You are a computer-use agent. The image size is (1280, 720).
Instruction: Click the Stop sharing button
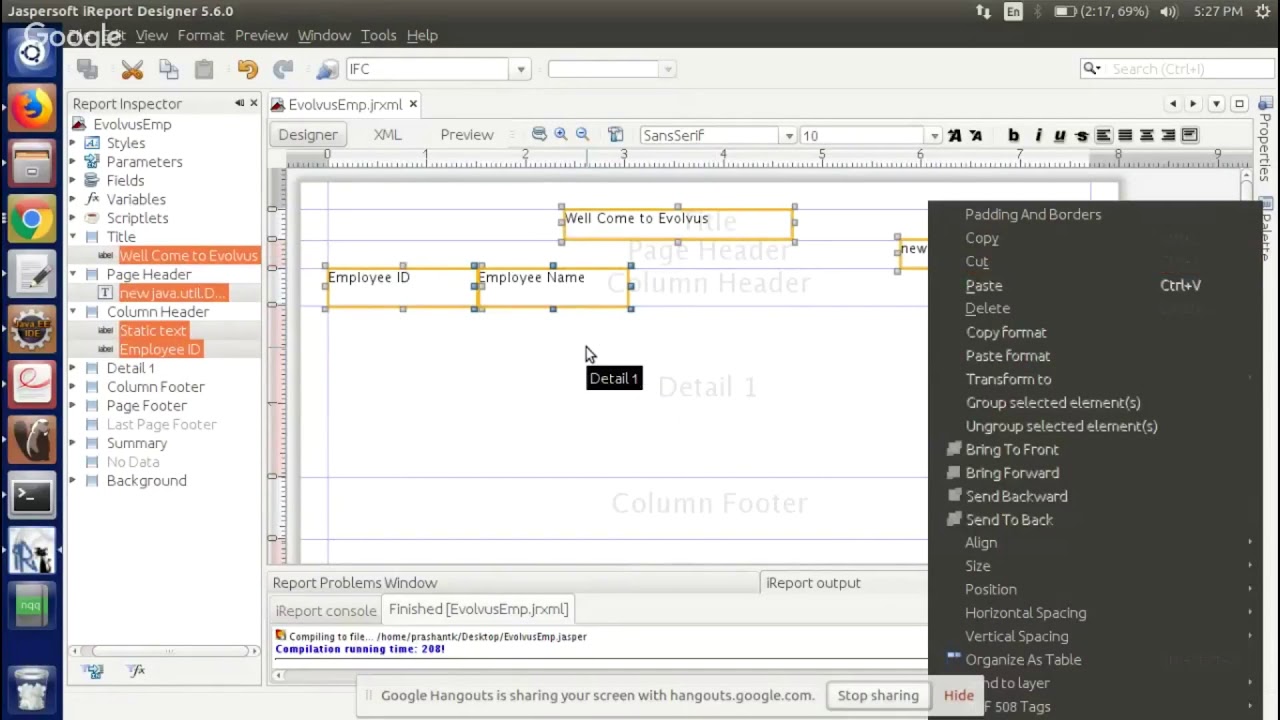pyautogui.click(x=878, y=695)
